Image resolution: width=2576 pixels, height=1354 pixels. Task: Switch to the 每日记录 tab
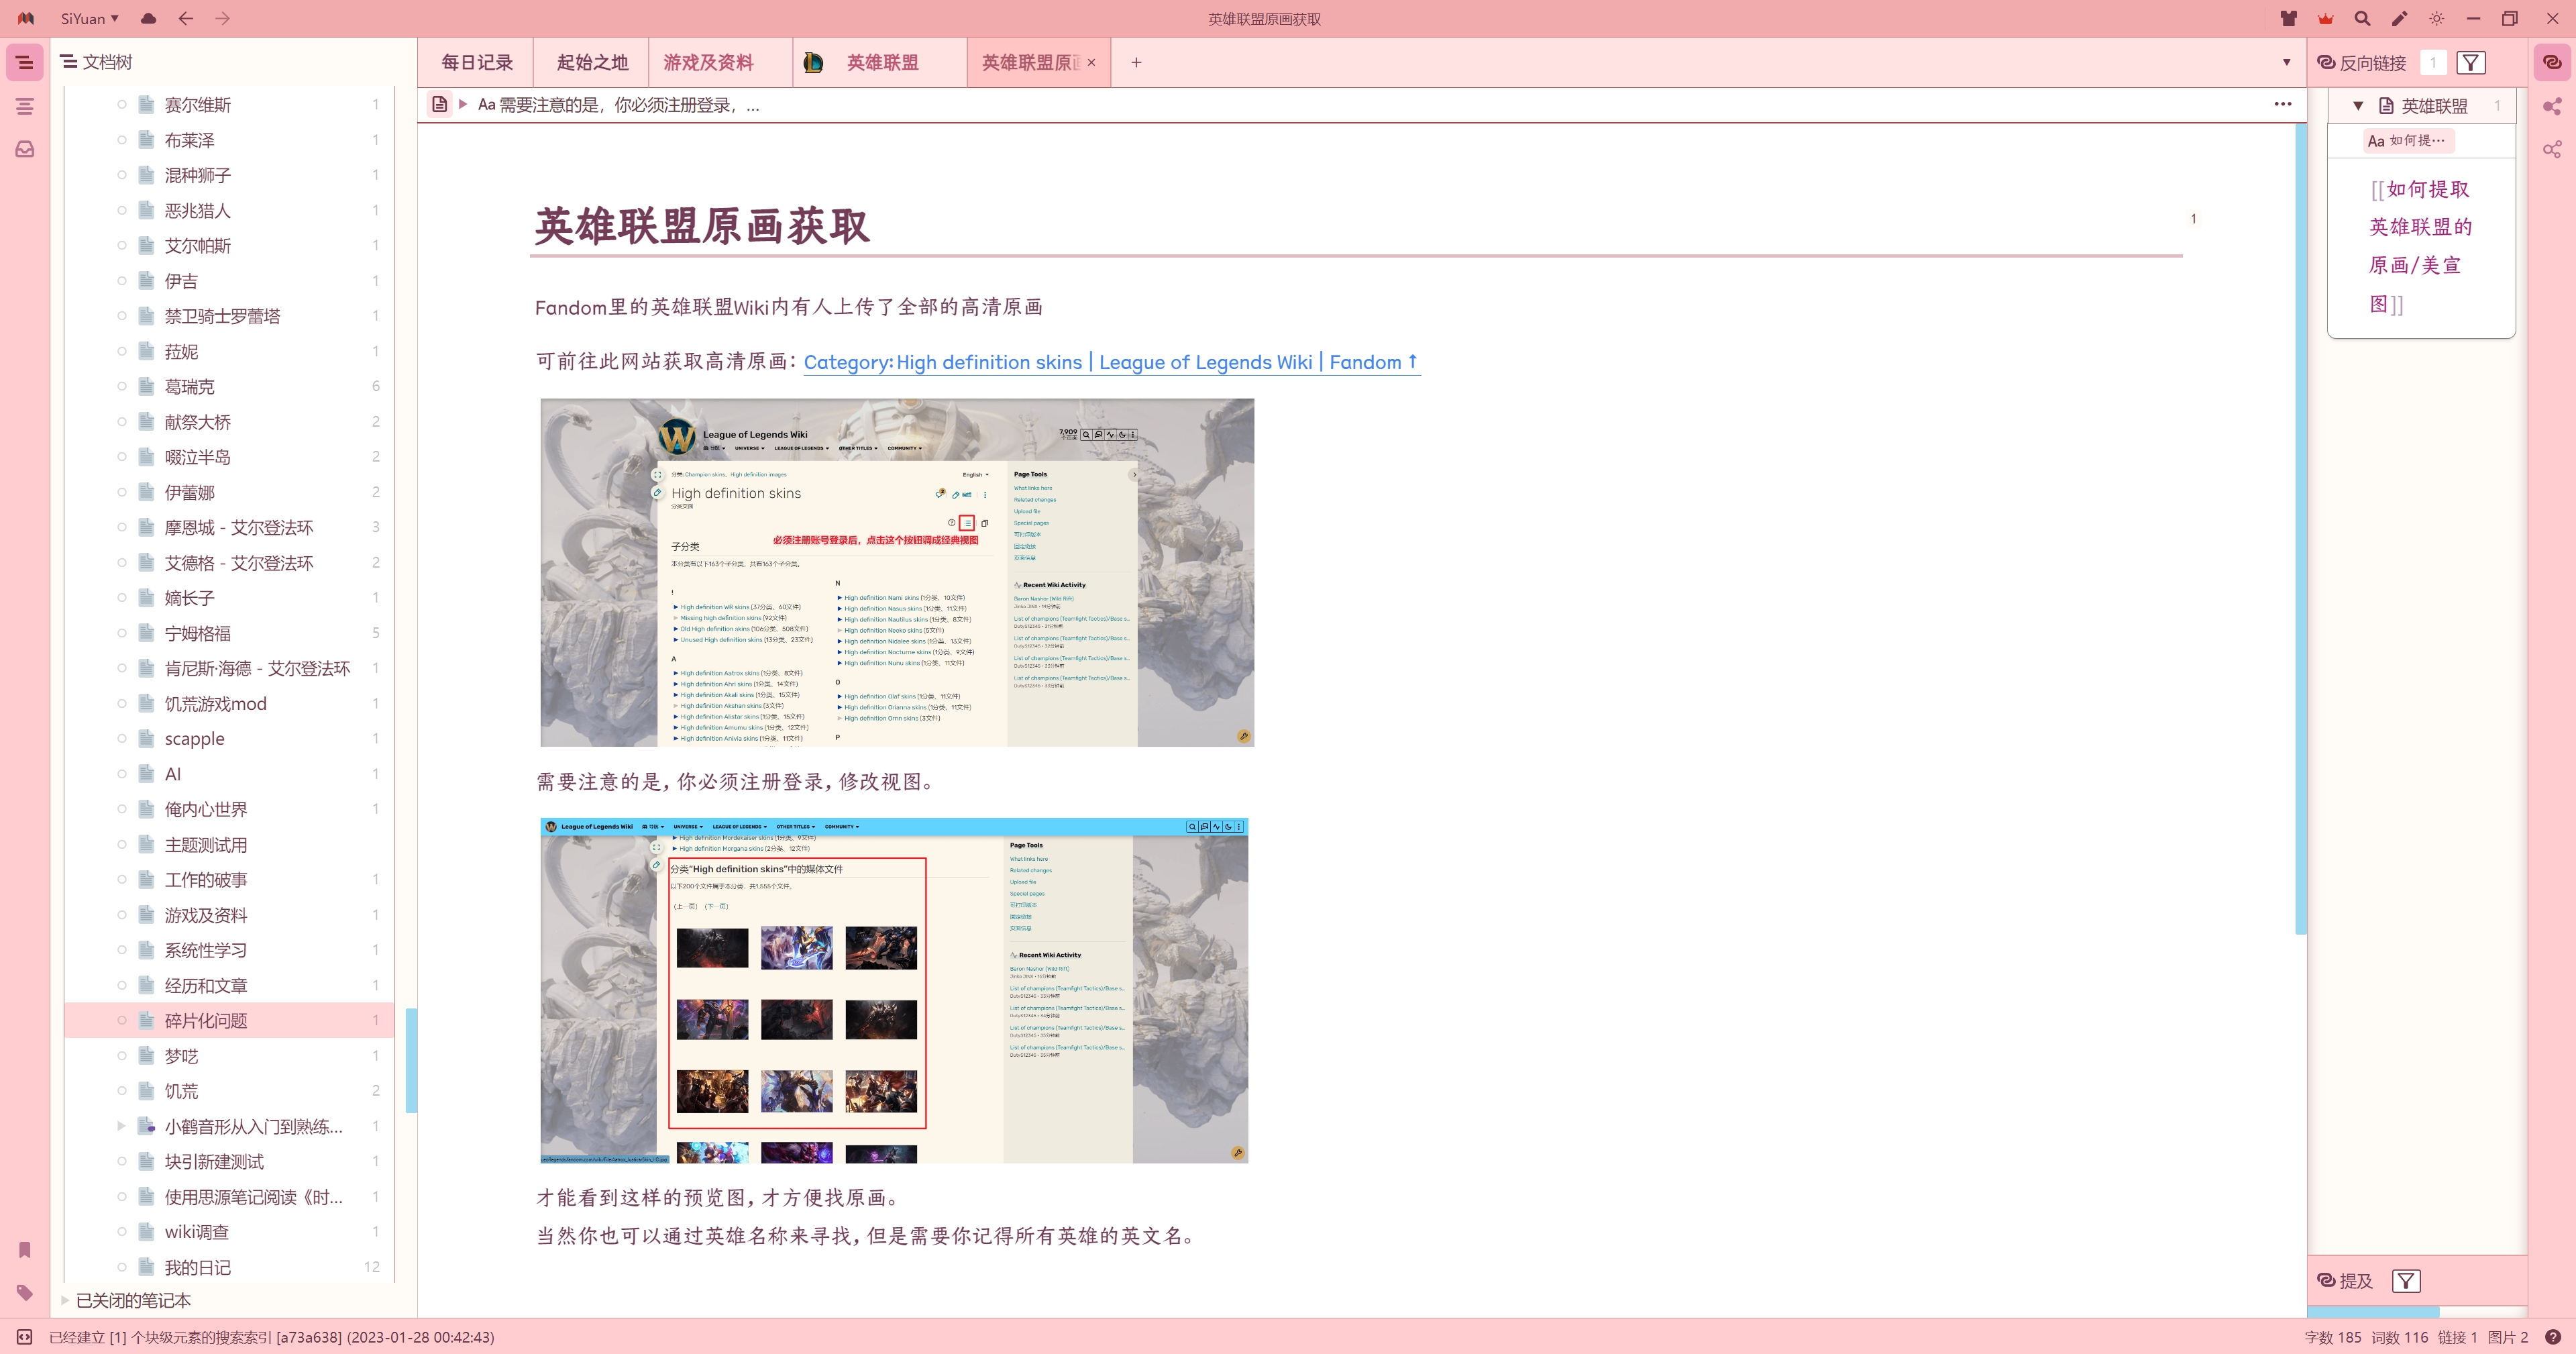click(x=477, y=62)
